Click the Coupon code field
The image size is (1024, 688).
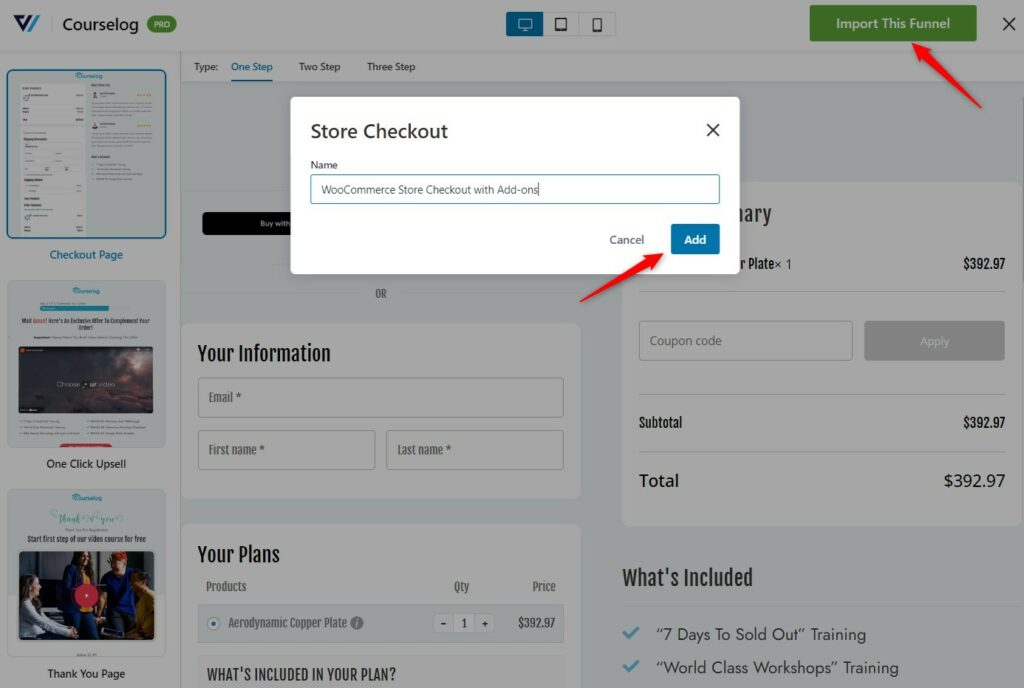pos(745,341)
